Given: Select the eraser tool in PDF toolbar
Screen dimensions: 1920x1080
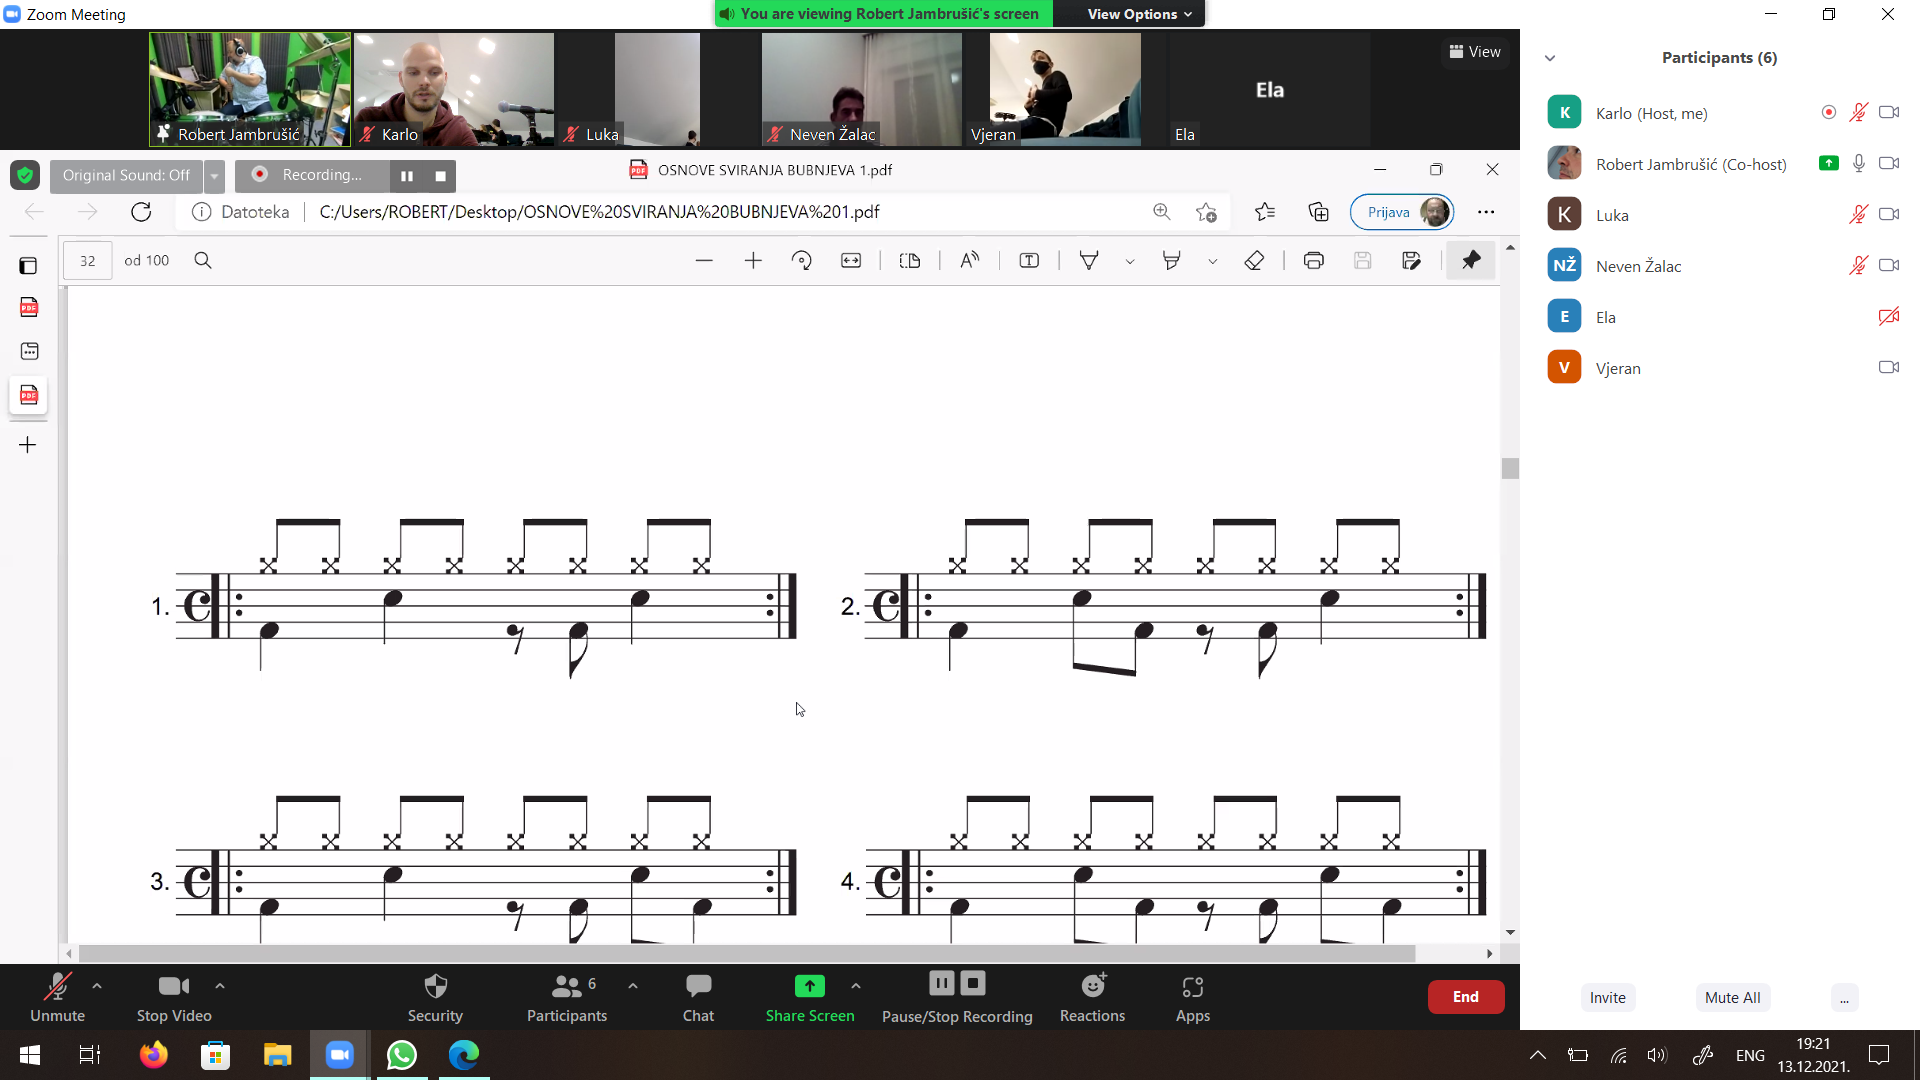Looking at the screenshot, I should pyautogui.click(x=1254, y=261).
